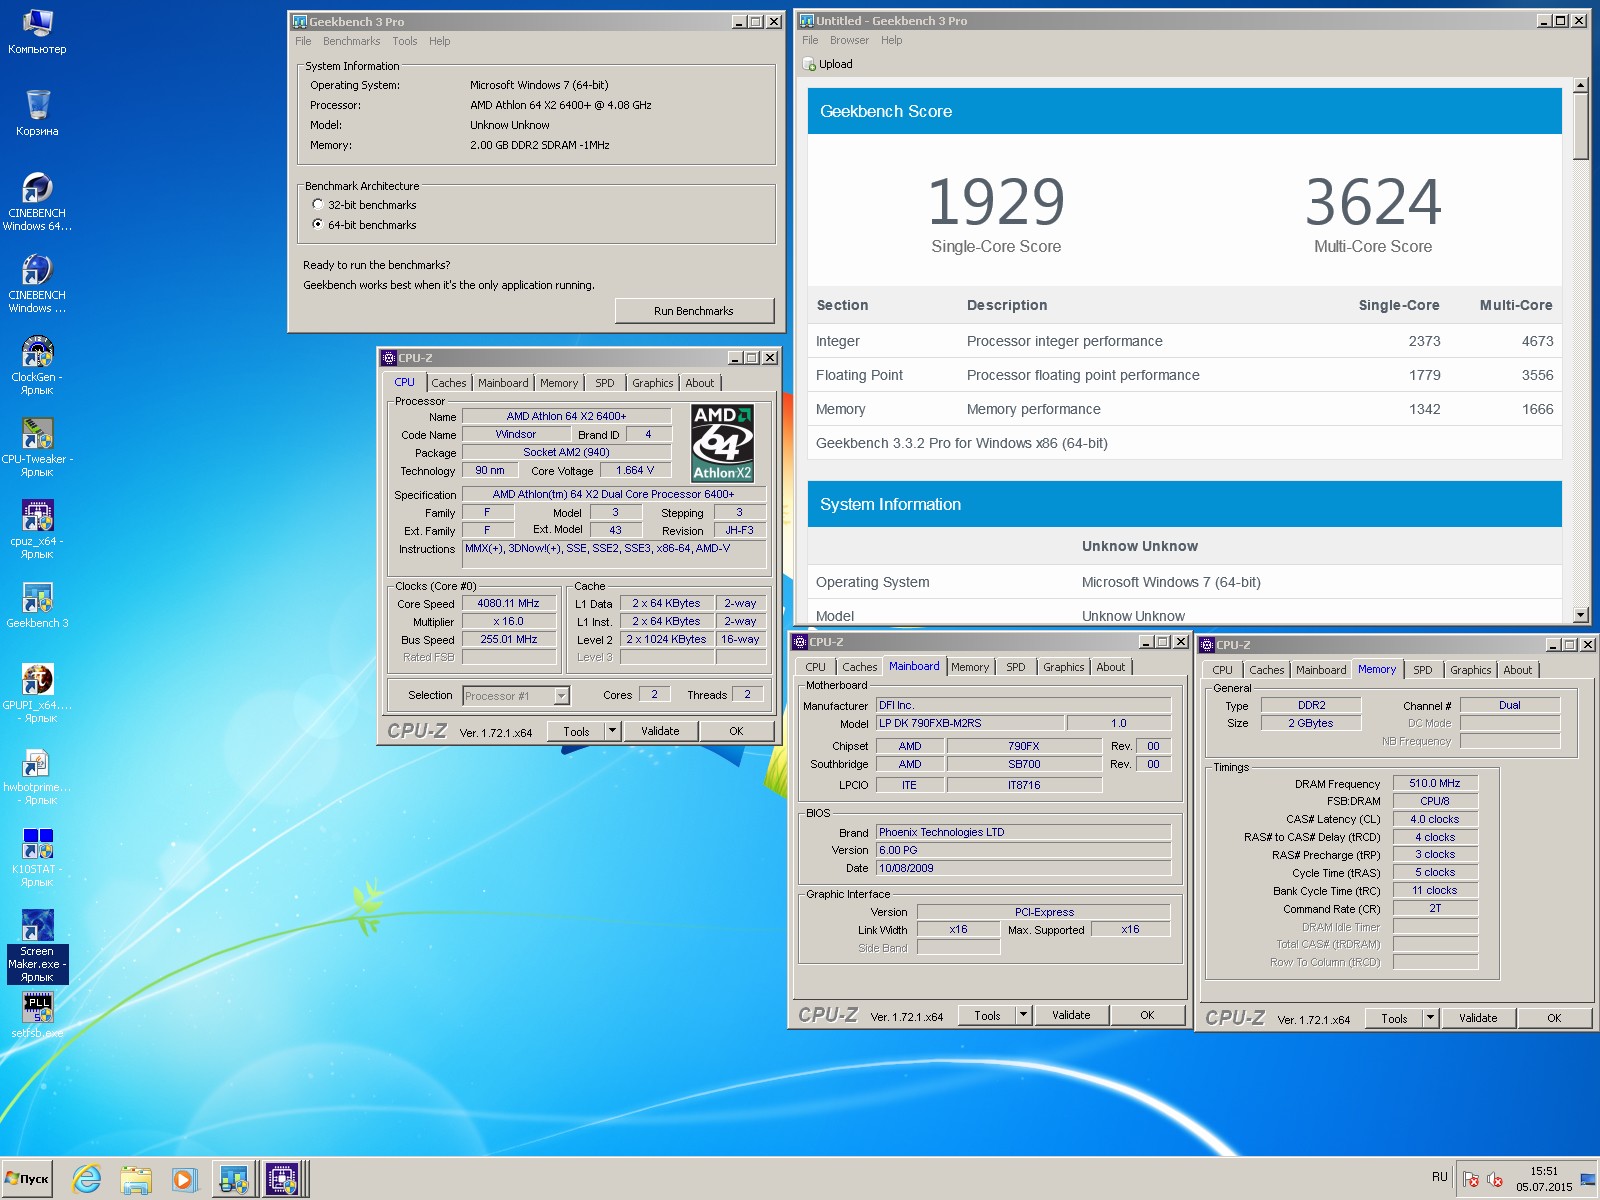1600x1200 pixels.
Task: Open the setfsb.exe desktop icon
Action: point(37,1015)
